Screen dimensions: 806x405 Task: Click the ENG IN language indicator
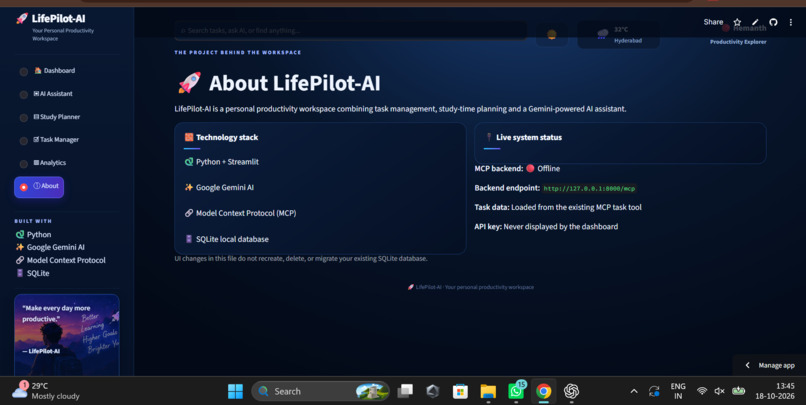click(678, 391)
